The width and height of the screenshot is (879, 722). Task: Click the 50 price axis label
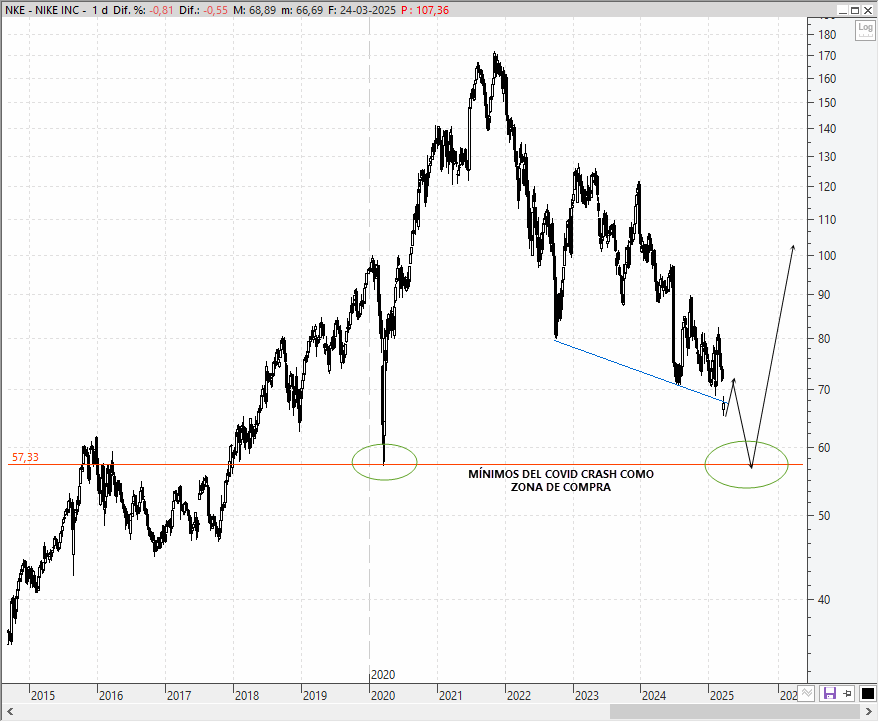824,516
